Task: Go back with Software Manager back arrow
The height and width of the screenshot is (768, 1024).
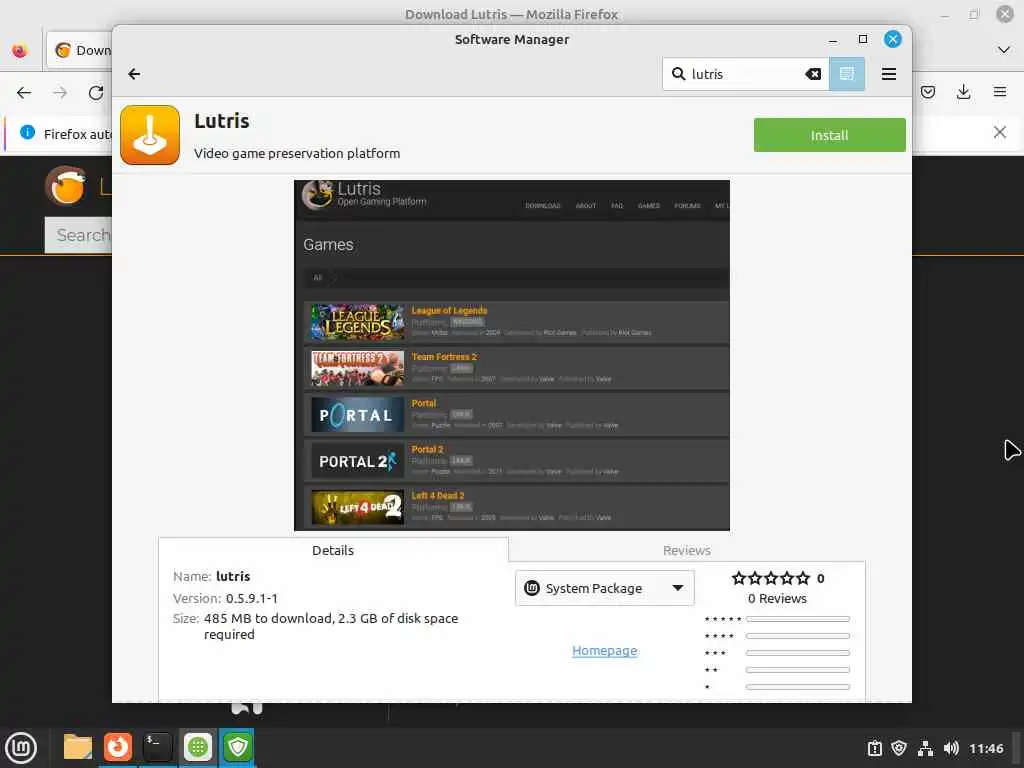Action: click(x=134, y=74)
